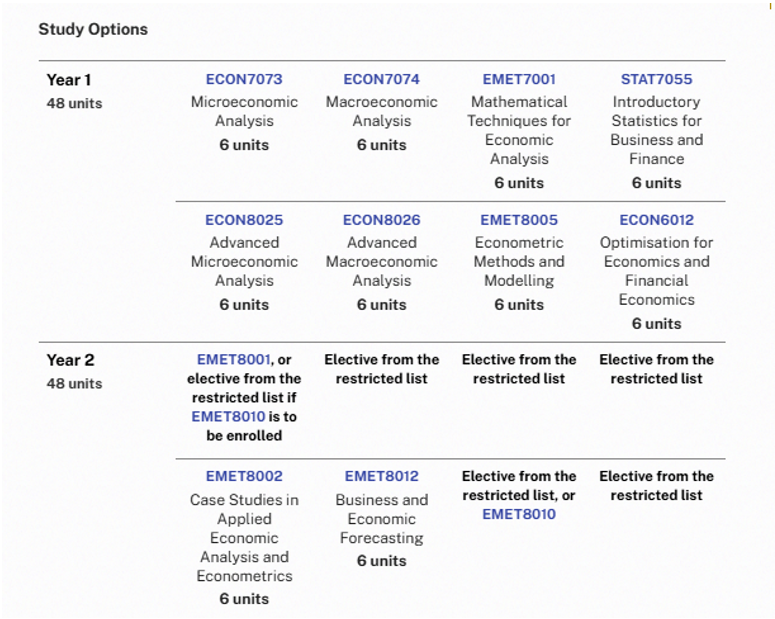Image resolution: width=775 pixels, height=619 pixels.
Task: Click Case Studies in Applied Economic Analysis text
Action: click(x=244, y=538)
